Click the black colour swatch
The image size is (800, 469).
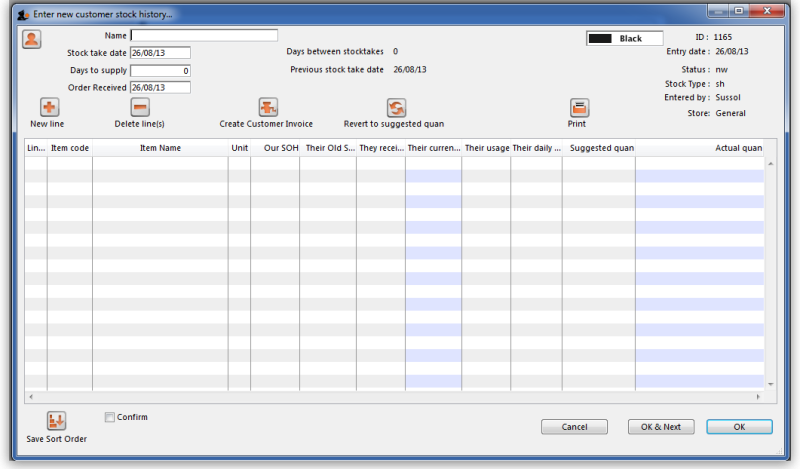coord(600,38)
